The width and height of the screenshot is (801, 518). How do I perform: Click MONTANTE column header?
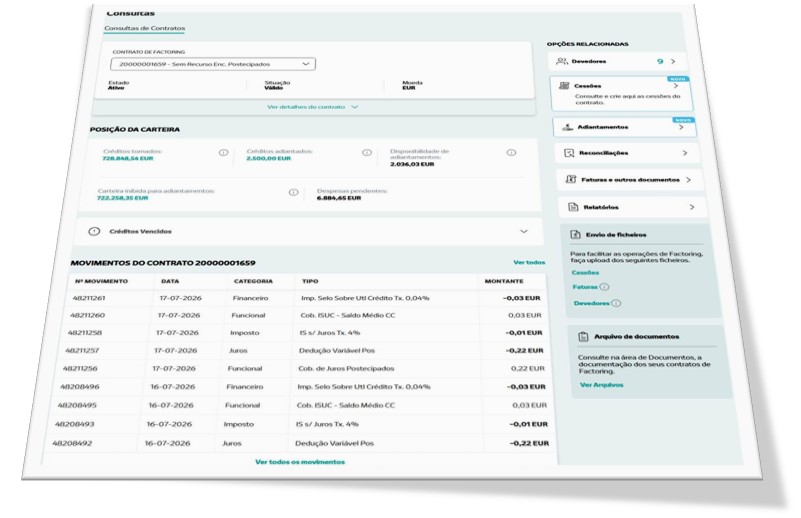[x=504, y=281]
